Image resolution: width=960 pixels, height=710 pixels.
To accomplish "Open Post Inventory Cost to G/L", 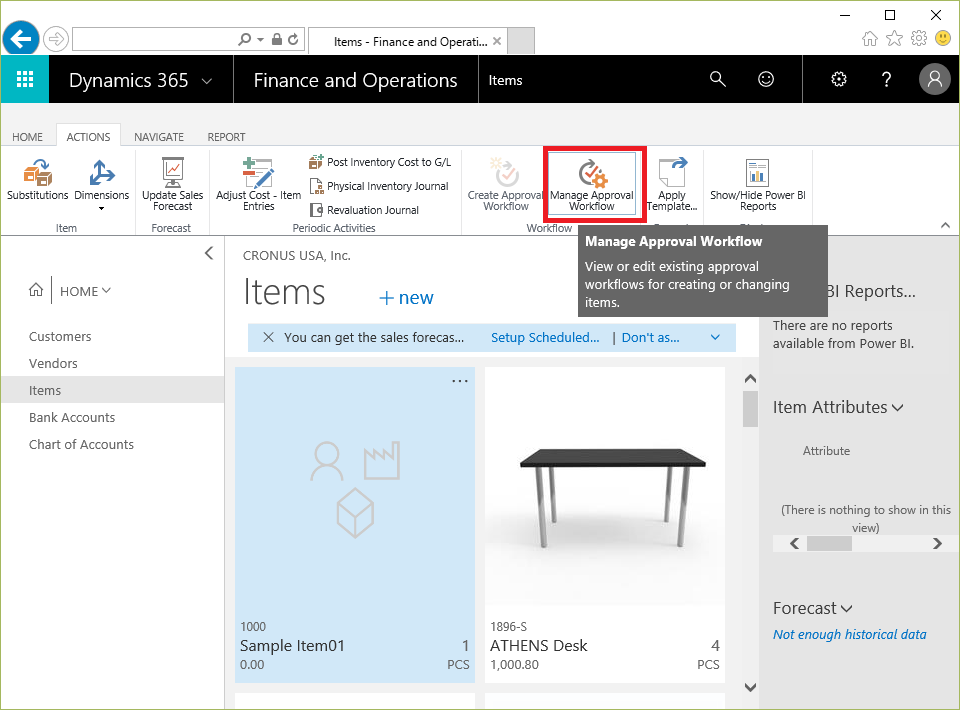I will point(379,162).
